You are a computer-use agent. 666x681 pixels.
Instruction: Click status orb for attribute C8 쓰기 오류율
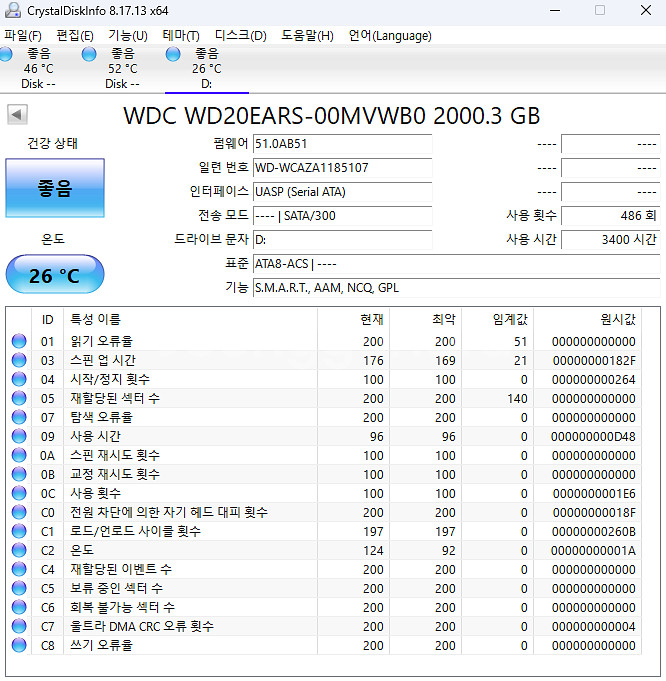[x=19, y=645]
